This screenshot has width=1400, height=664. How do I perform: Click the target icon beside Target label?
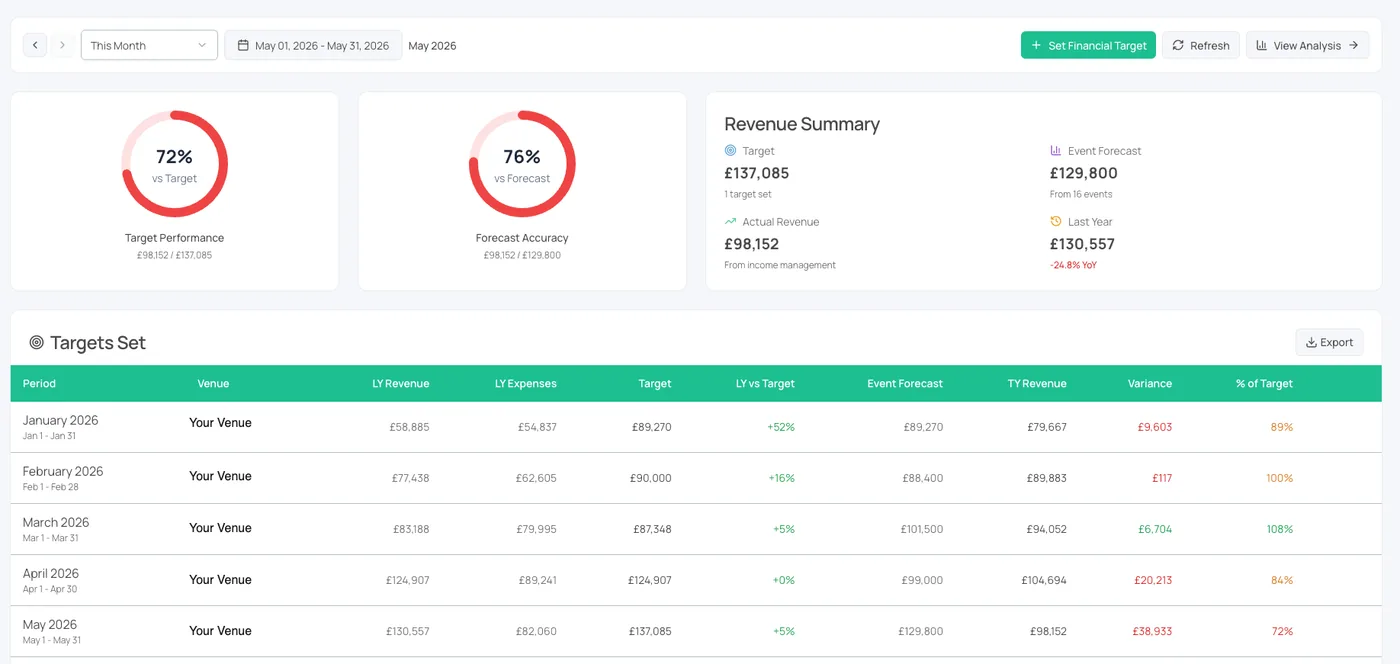tap(730, 151)
